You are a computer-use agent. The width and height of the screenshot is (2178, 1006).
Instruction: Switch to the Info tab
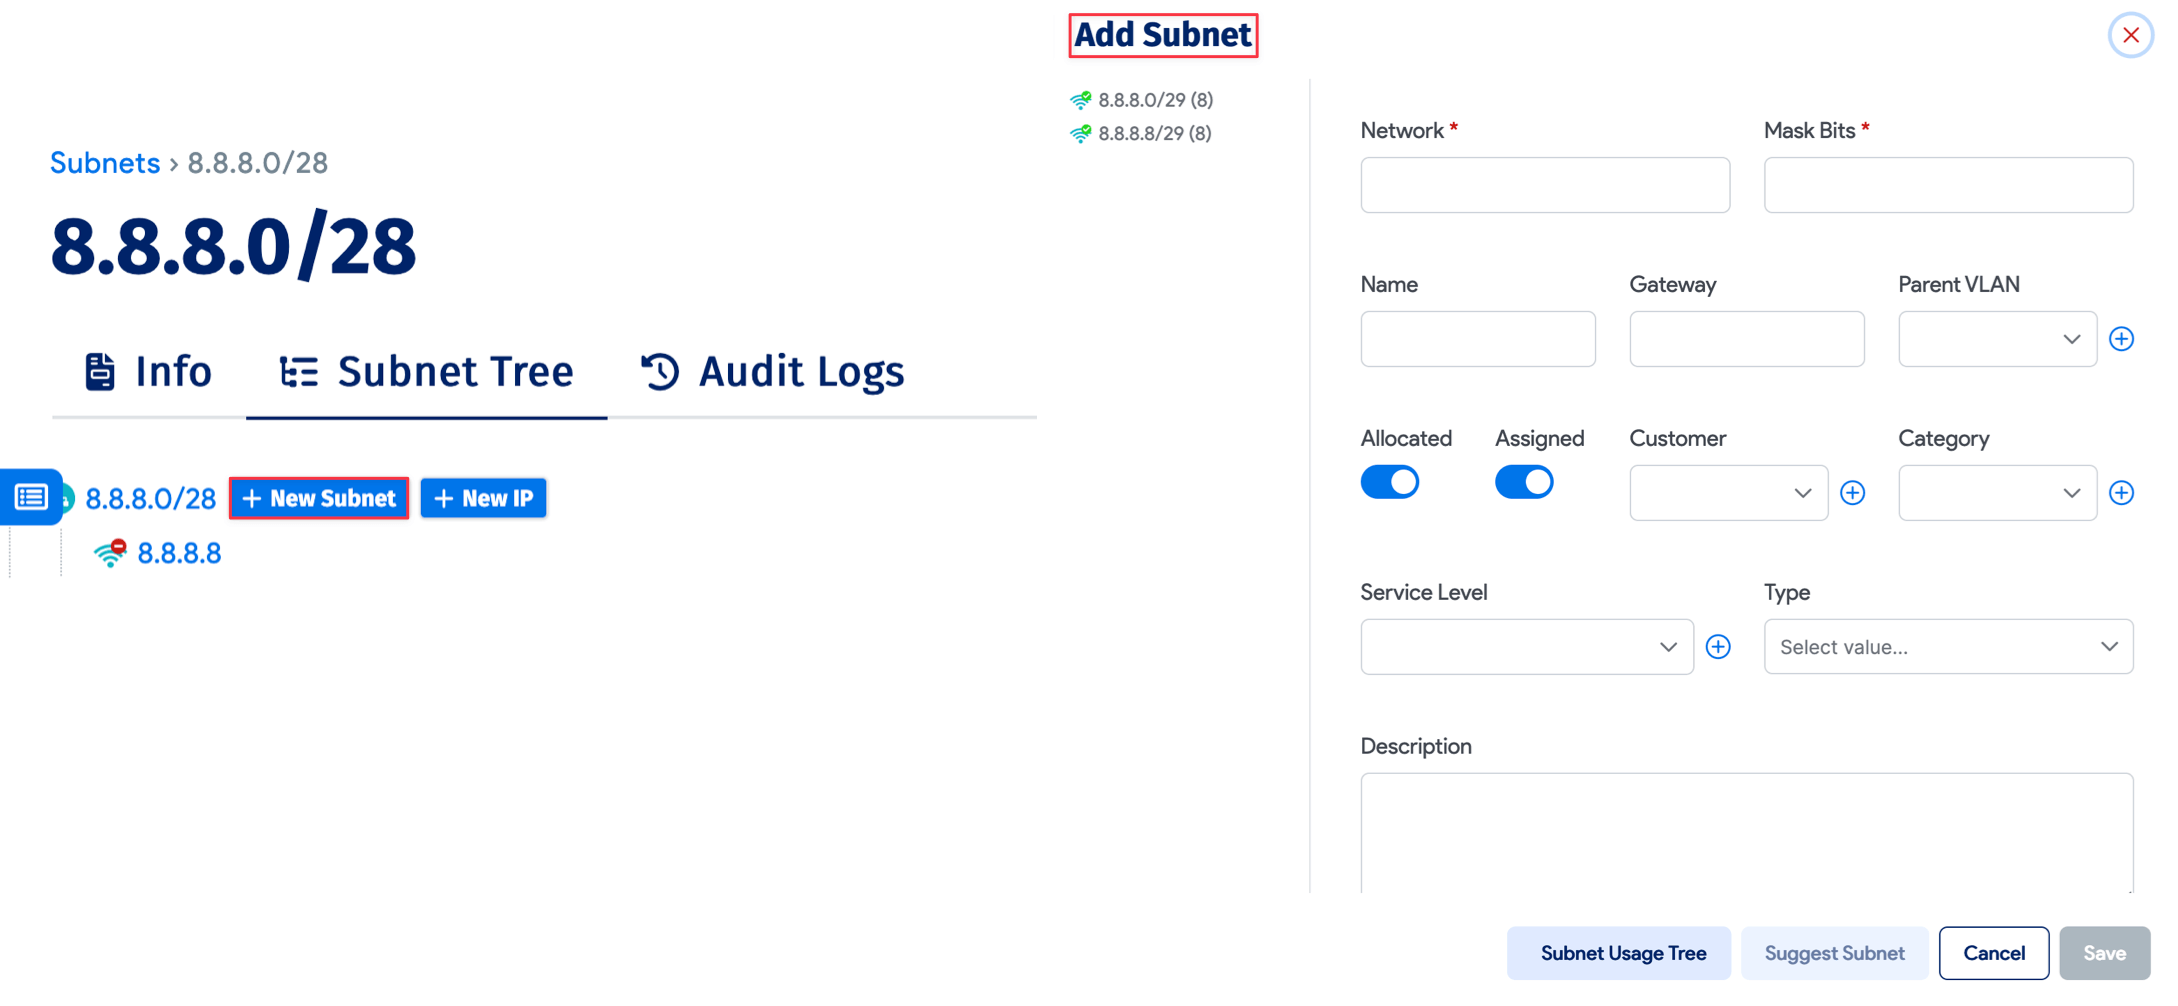148,371
